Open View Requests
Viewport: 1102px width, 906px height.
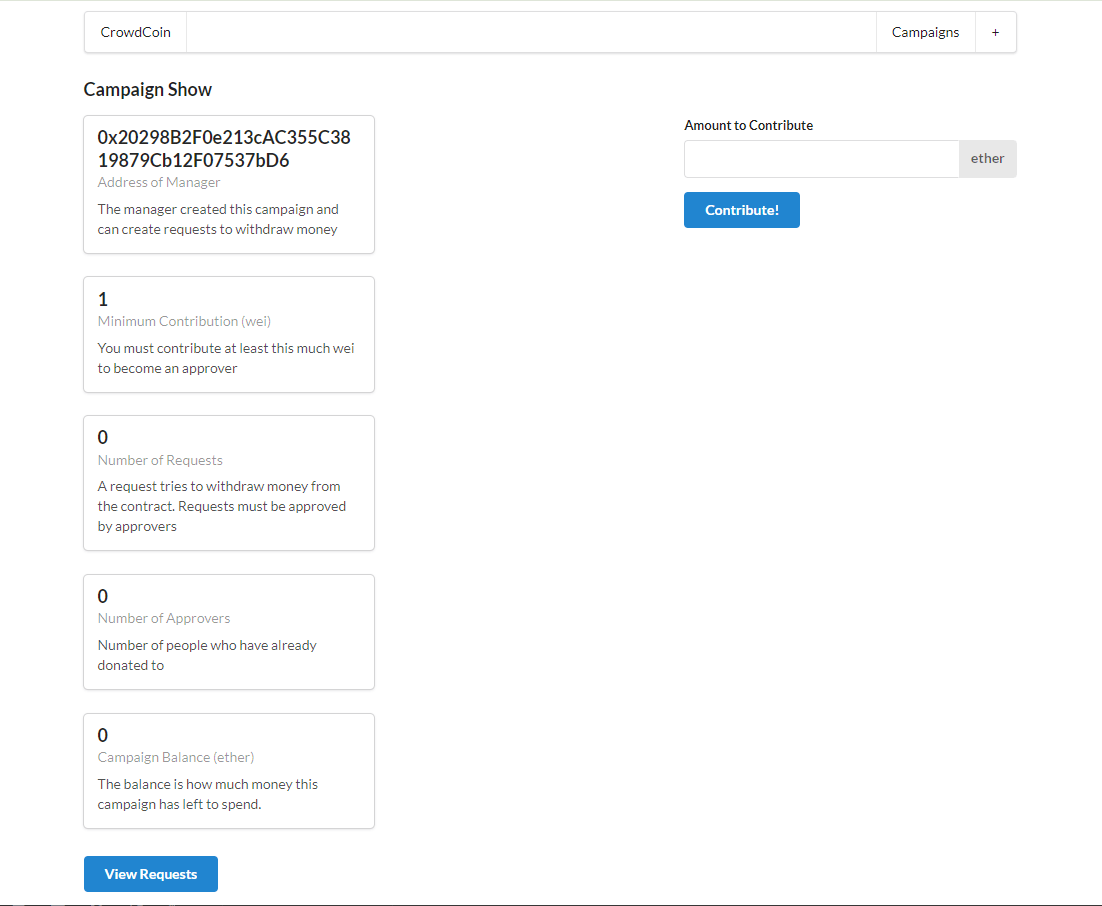click(151, 874)
